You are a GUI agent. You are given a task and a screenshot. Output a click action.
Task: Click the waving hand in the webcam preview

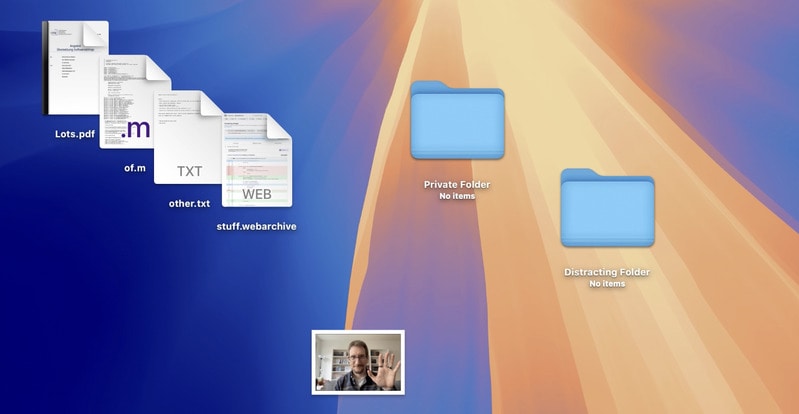[x=386, y=357]
